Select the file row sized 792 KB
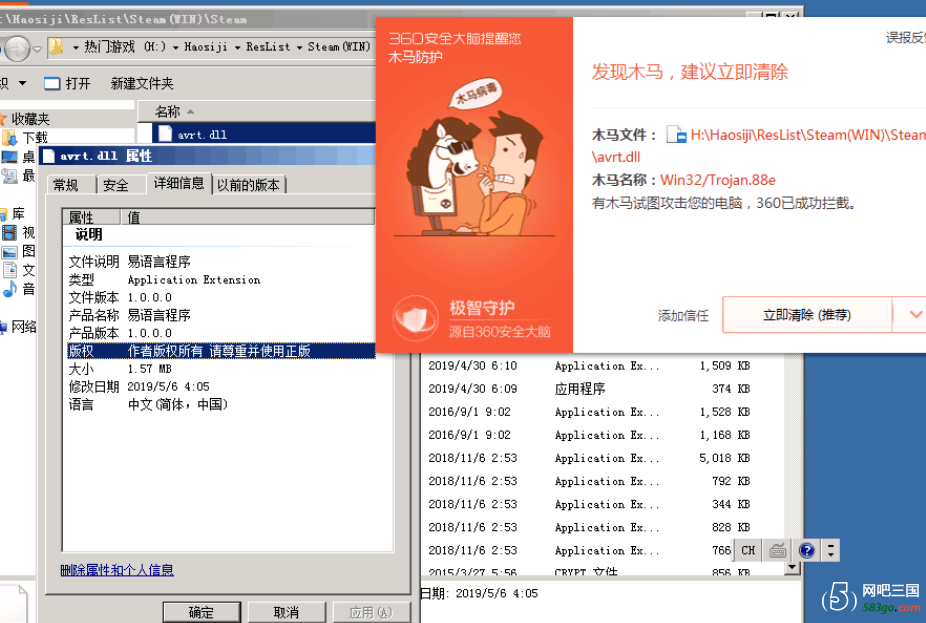 point(602,481)
